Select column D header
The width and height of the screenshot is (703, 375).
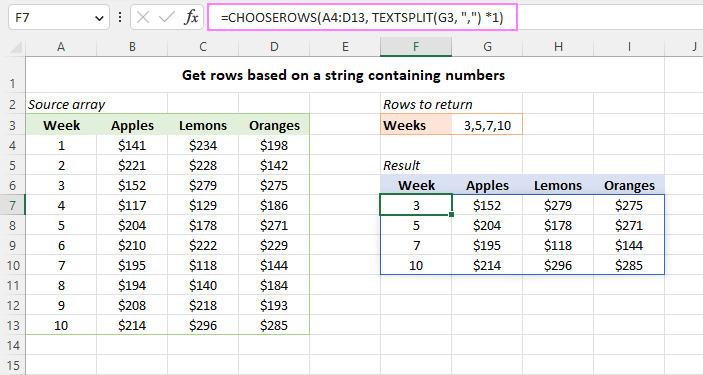[x=274, y=46]
